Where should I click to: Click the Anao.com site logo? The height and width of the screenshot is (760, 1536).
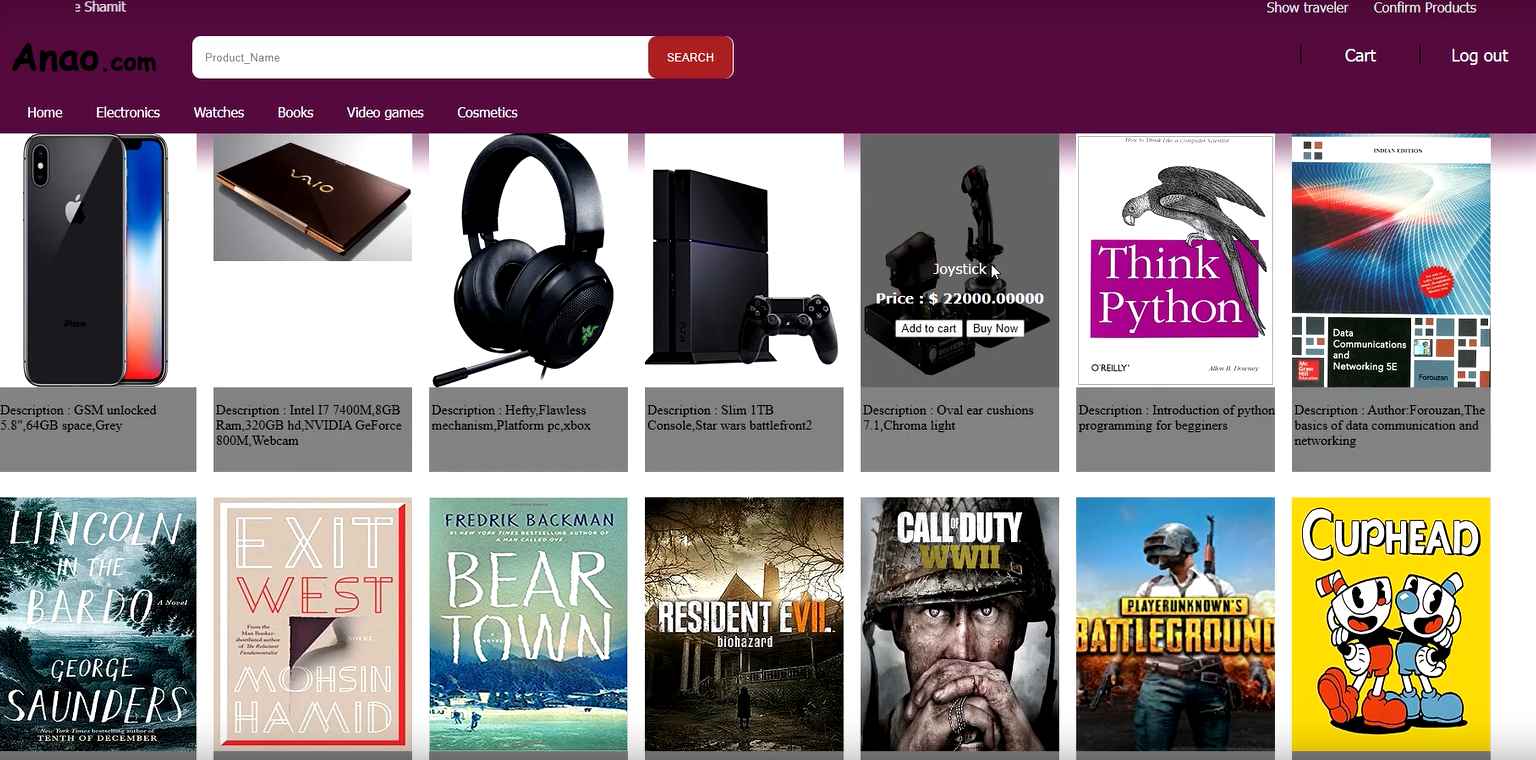84,58
